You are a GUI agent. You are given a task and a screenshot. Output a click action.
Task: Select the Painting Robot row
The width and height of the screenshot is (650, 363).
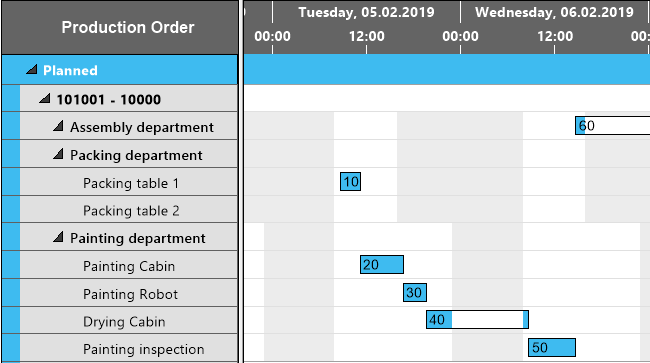(129, 293)
